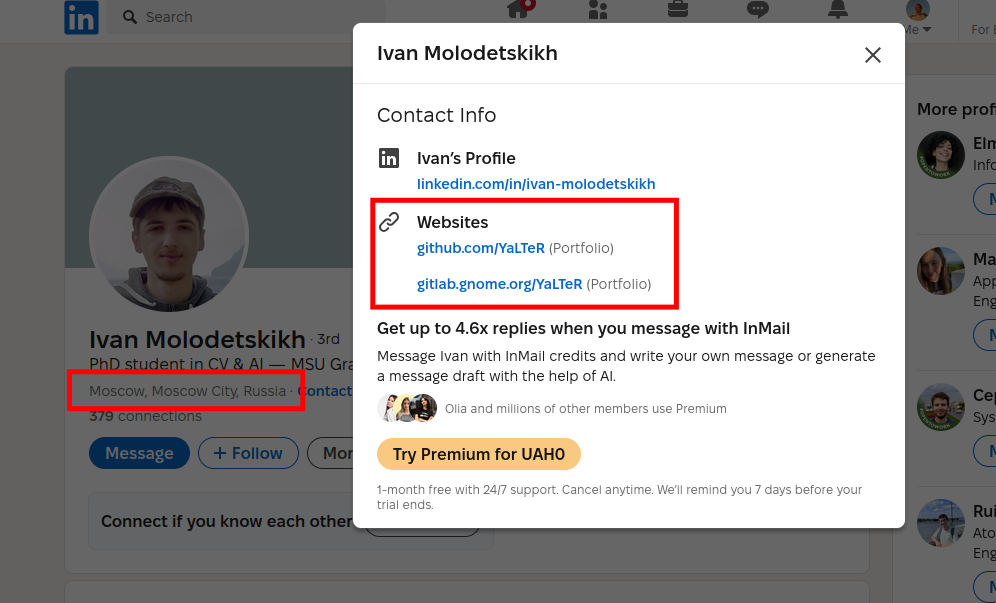
Task: Open the first suggested profile's avatar in the sidebar
Action: click(x=940, y=155)
